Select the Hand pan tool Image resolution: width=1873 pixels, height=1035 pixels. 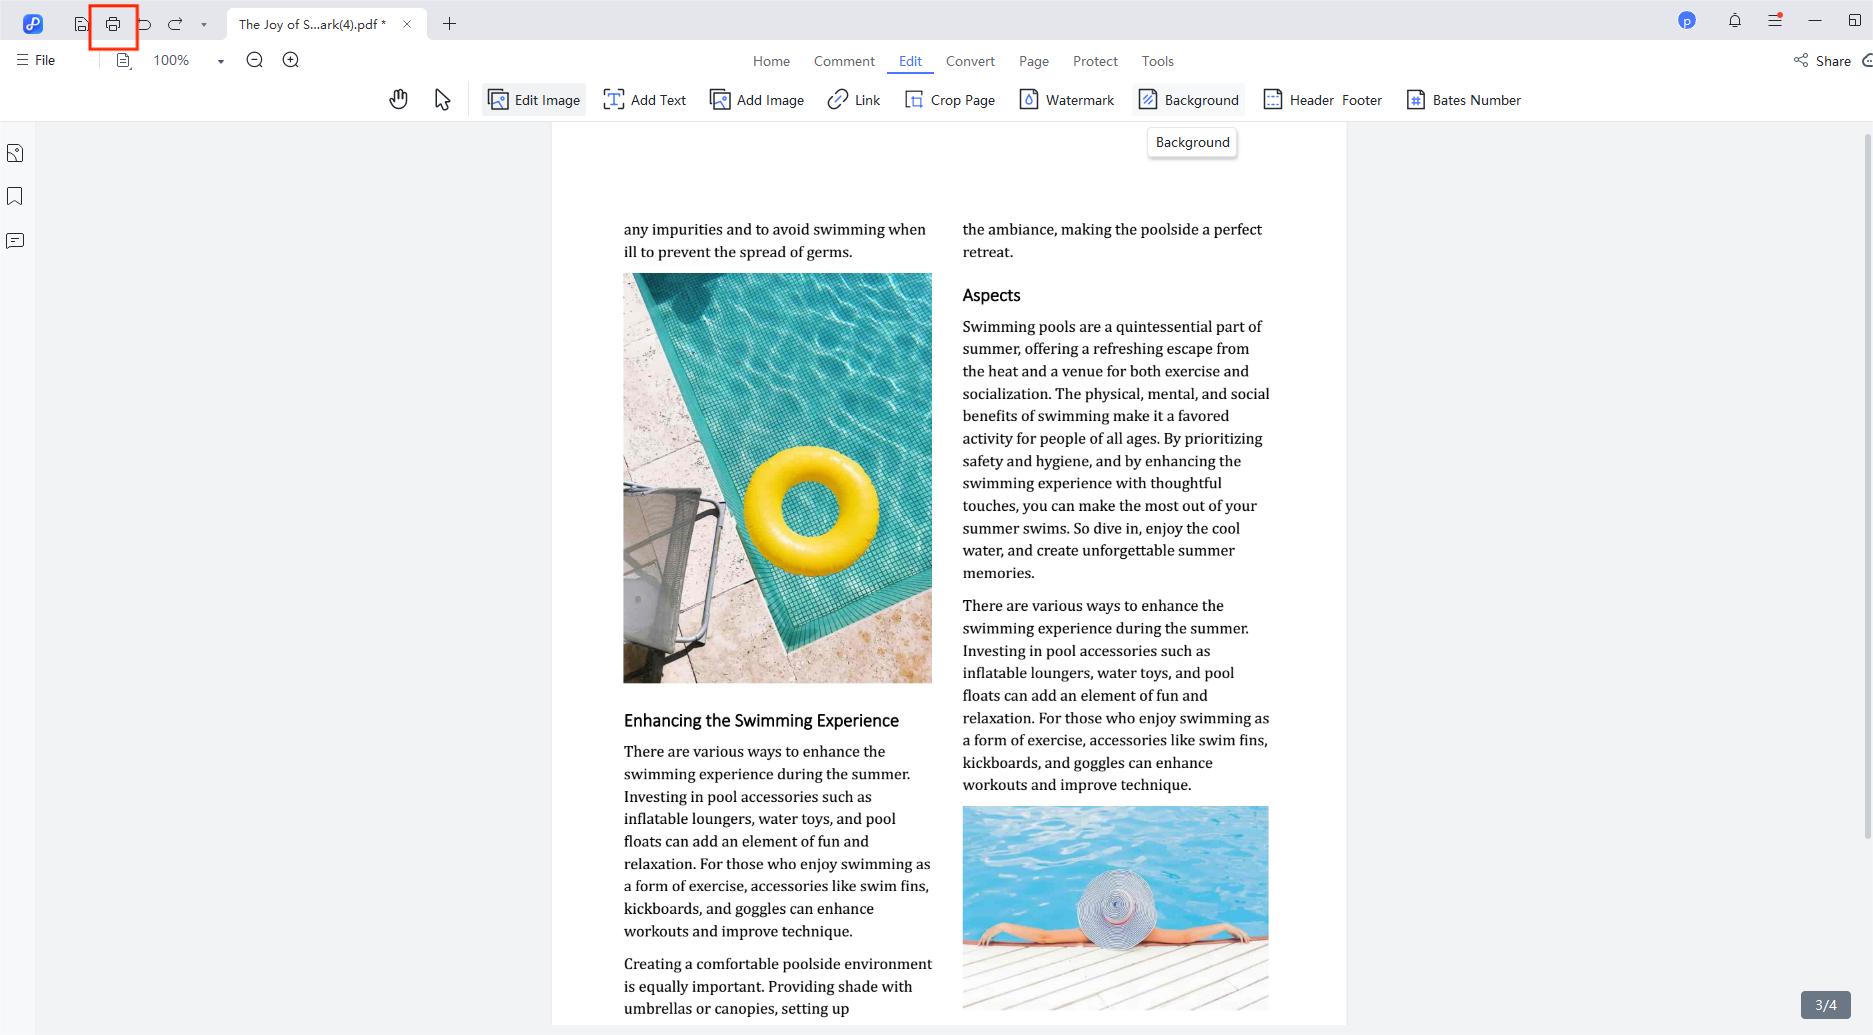[x=399, y=99]
